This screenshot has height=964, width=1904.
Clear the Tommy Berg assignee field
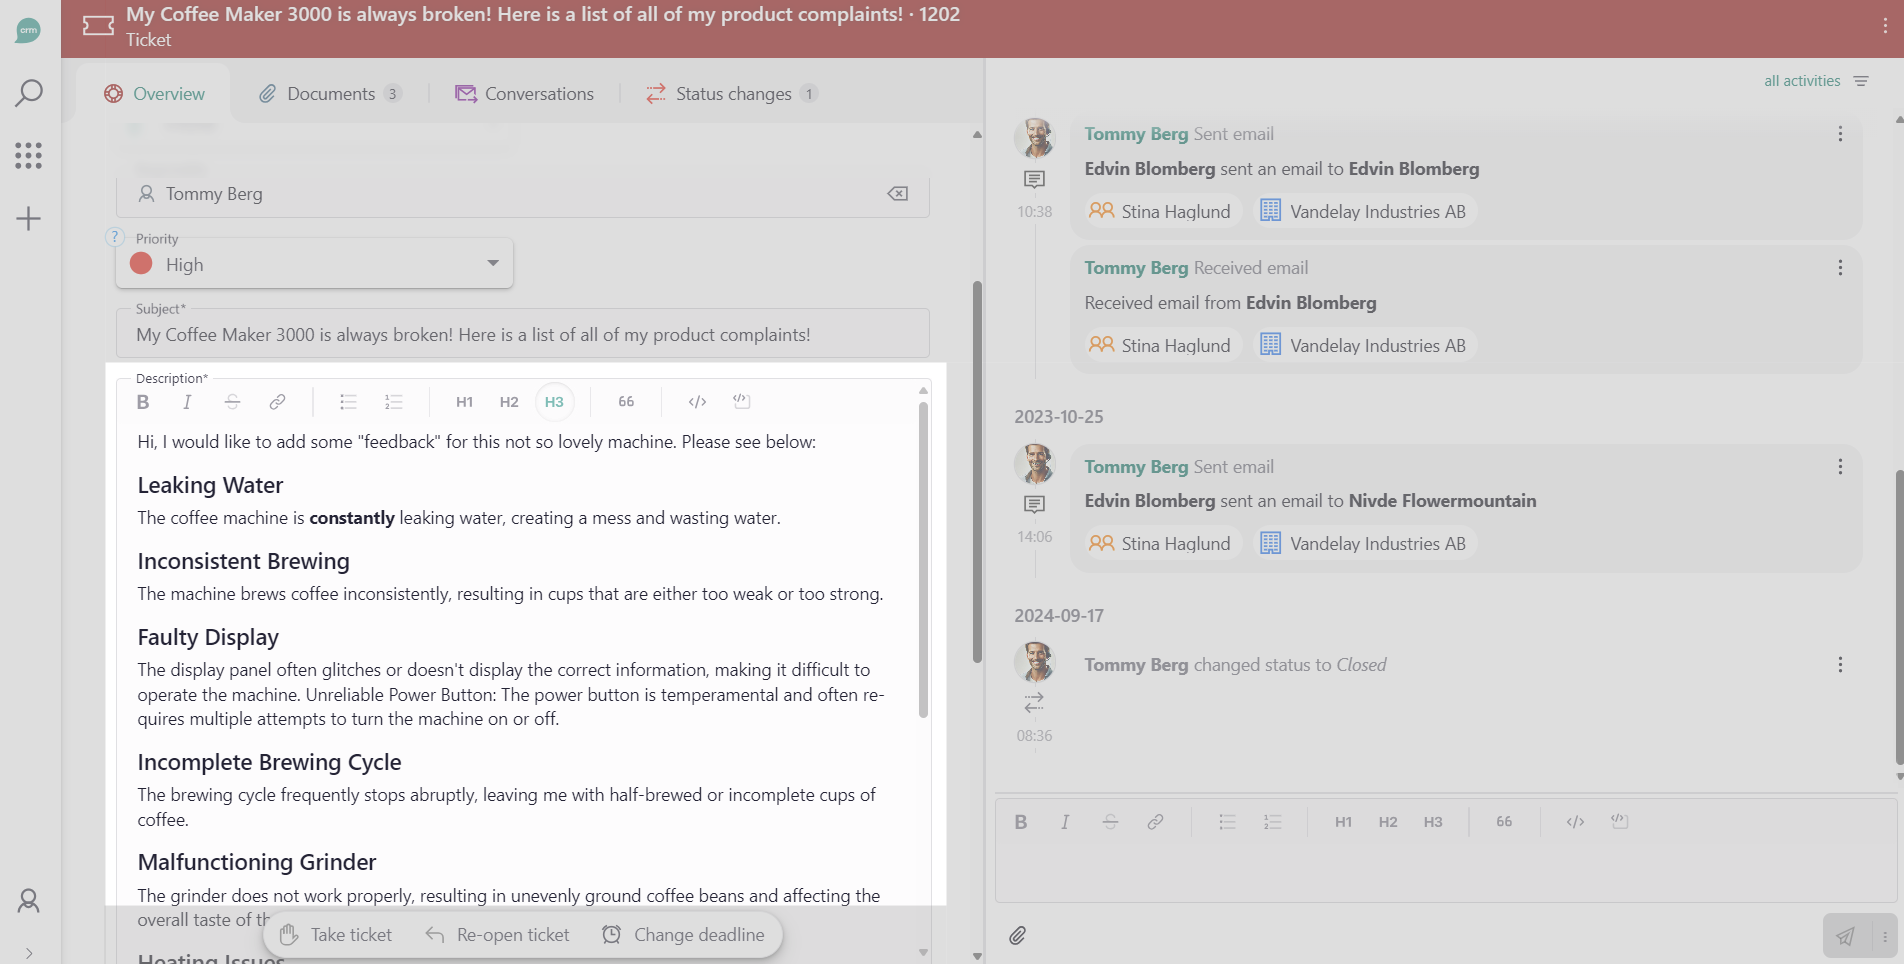[x=897, y=194]
